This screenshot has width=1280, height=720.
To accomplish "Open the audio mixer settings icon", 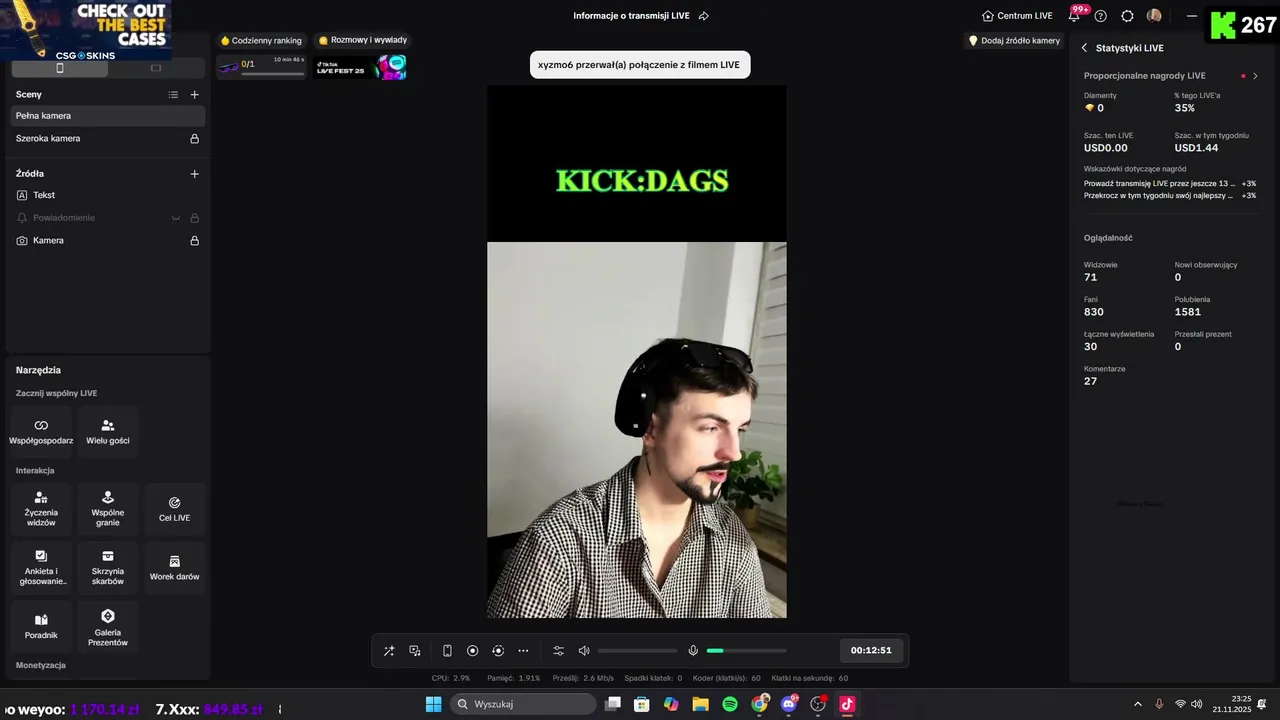I will (x=558, y=651).
